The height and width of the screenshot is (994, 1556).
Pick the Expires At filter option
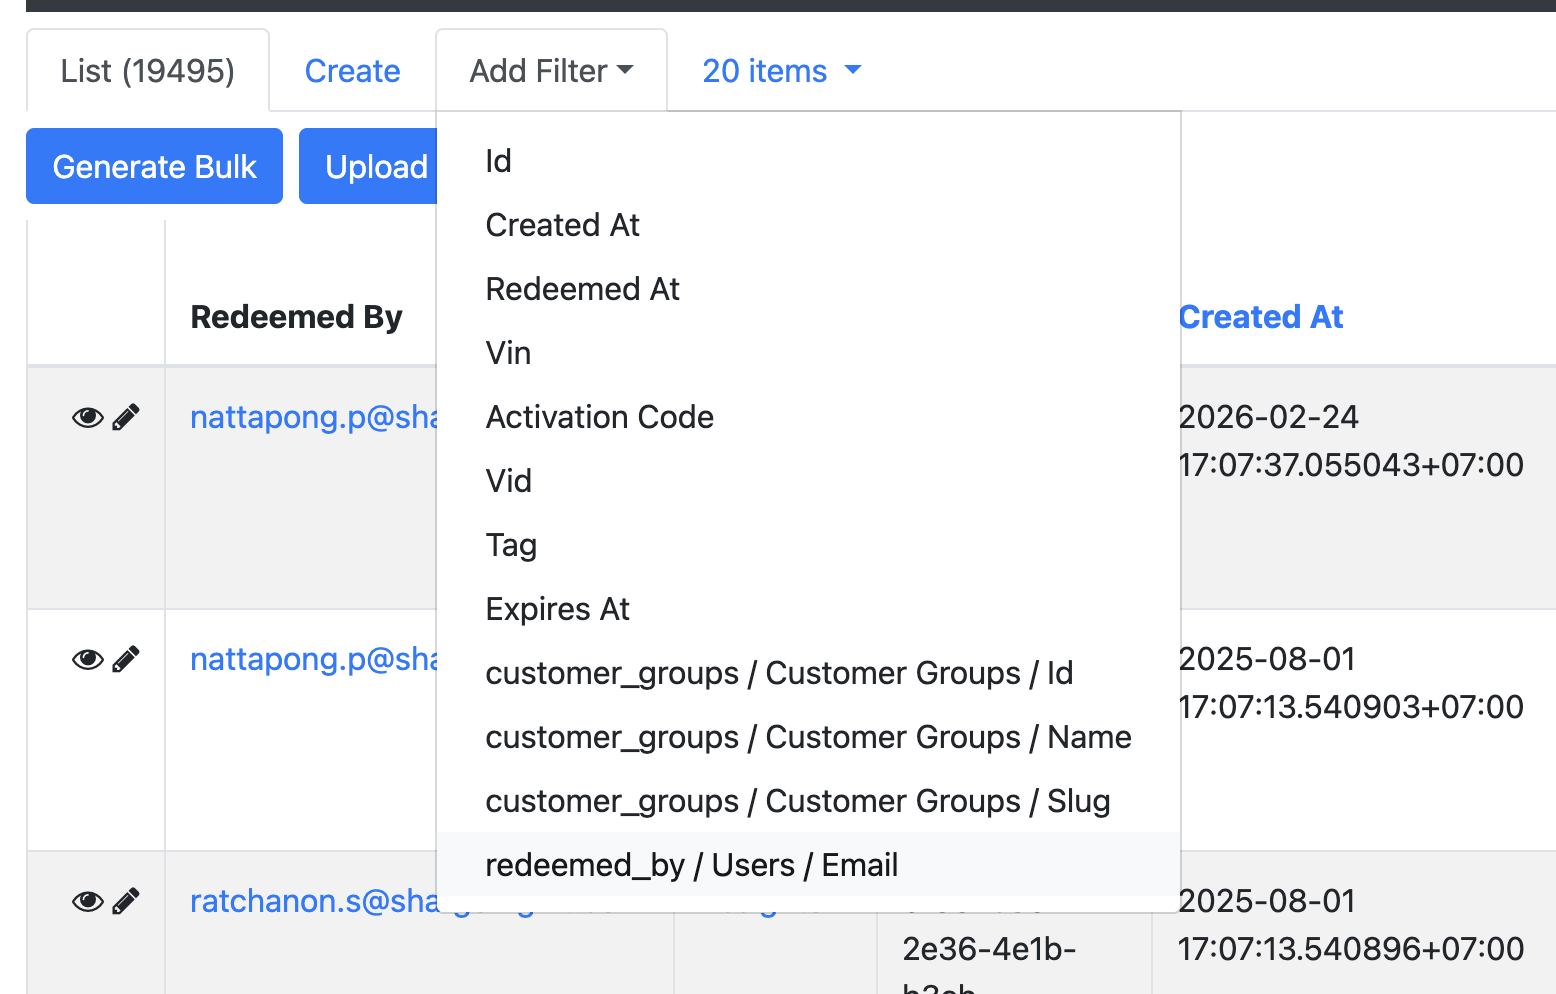pyautogui.click(x=557, y=609)
